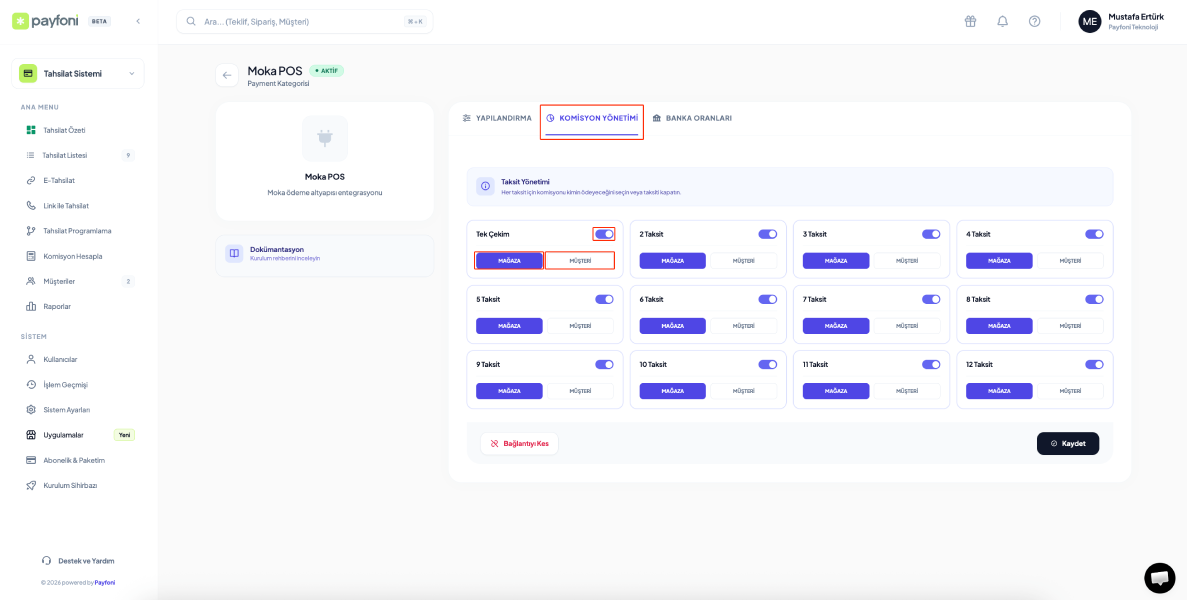Image resolution: width=1187 pixels, height=600 pixels.
Task: Click the Bağlantıyı Kes button
Action: 519,443
